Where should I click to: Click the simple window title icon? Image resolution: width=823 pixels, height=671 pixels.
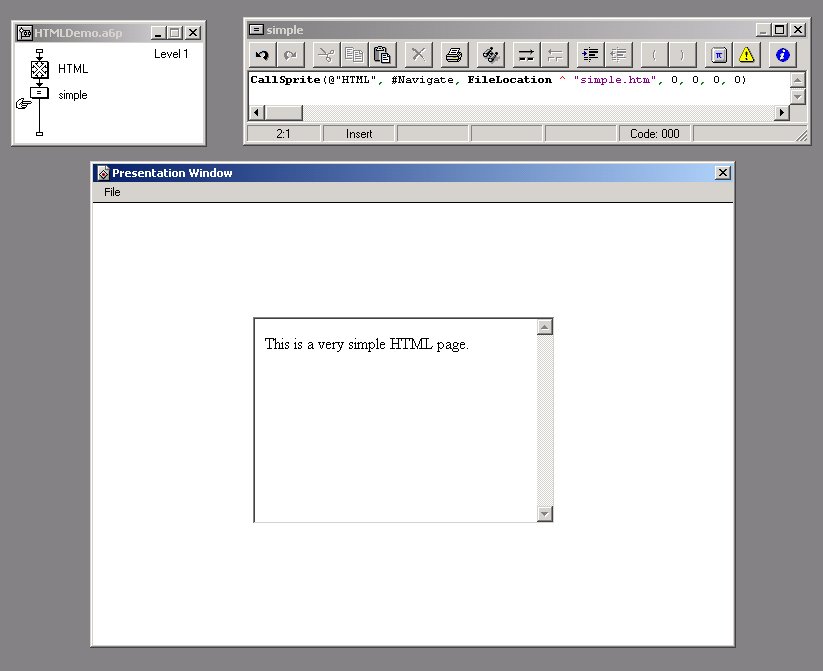click(256, 29)
